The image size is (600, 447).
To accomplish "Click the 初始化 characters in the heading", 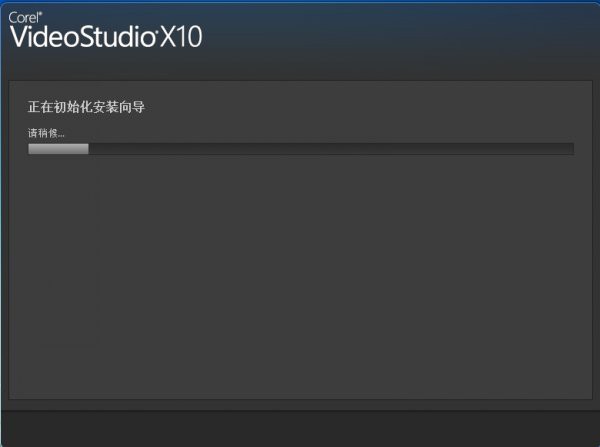I will point(73,107).
